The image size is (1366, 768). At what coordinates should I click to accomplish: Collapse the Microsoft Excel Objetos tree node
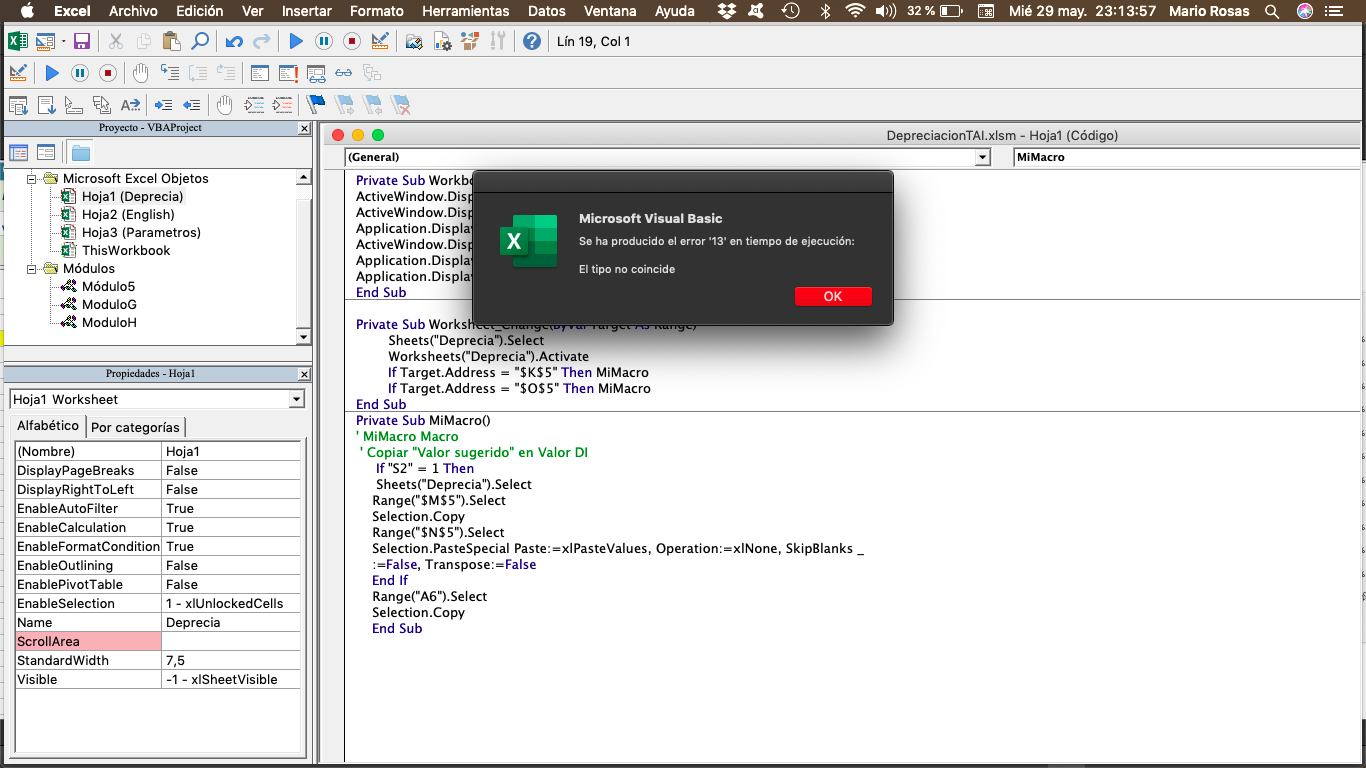pos(32,178)
